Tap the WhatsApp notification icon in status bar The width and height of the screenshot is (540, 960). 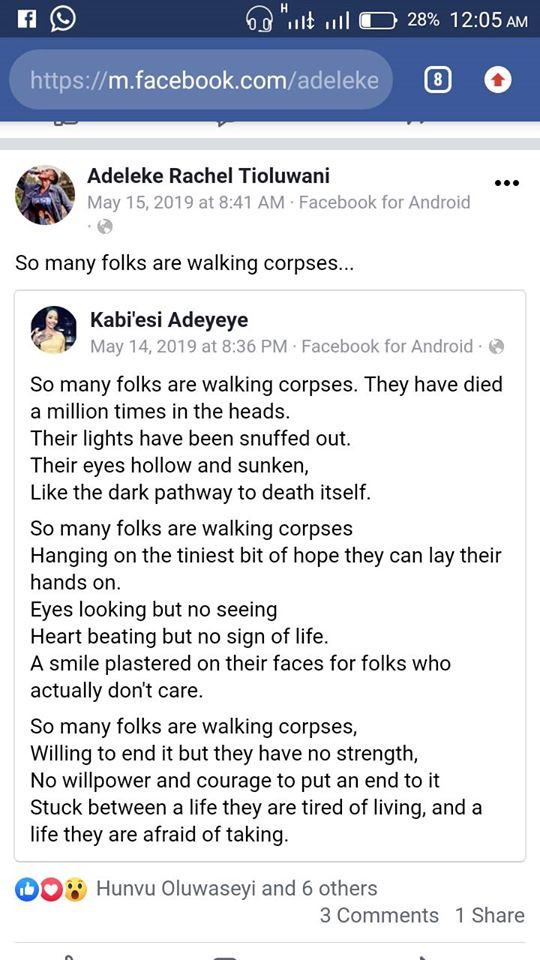[x=63, y=18]
